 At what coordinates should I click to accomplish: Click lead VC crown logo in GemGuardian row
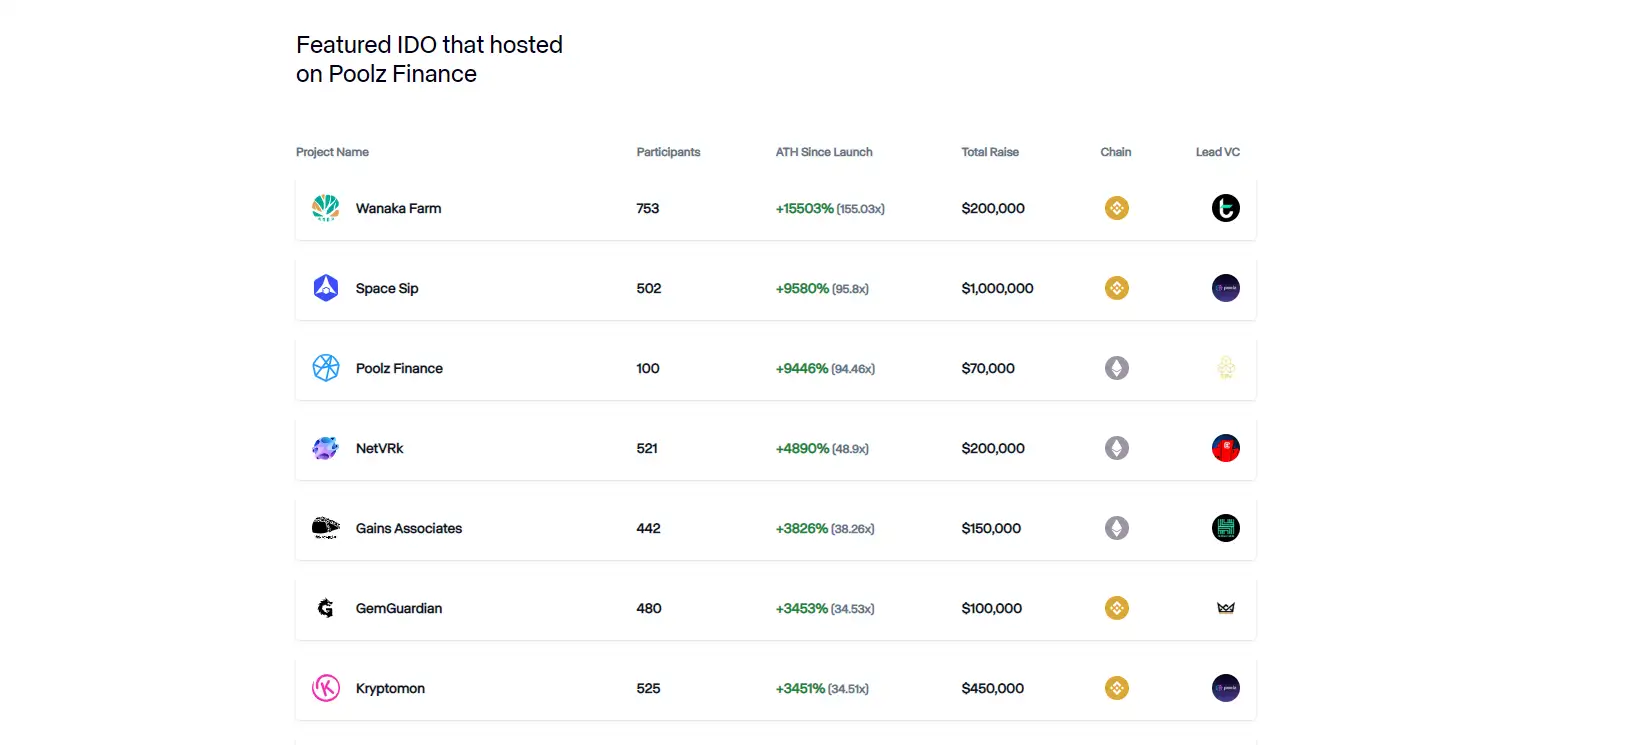tap(1225, 608)
